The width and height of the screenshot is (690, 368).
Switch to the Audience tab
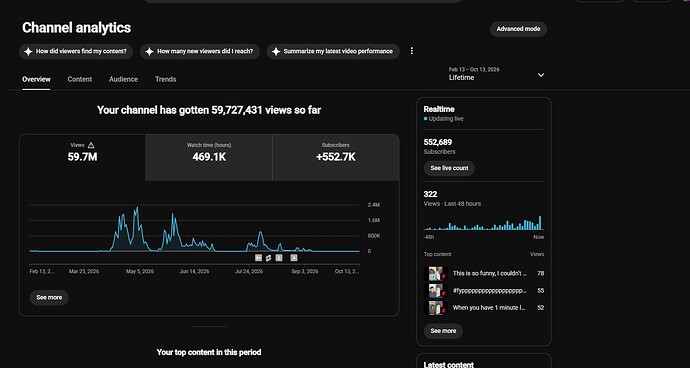pos(123,79)
